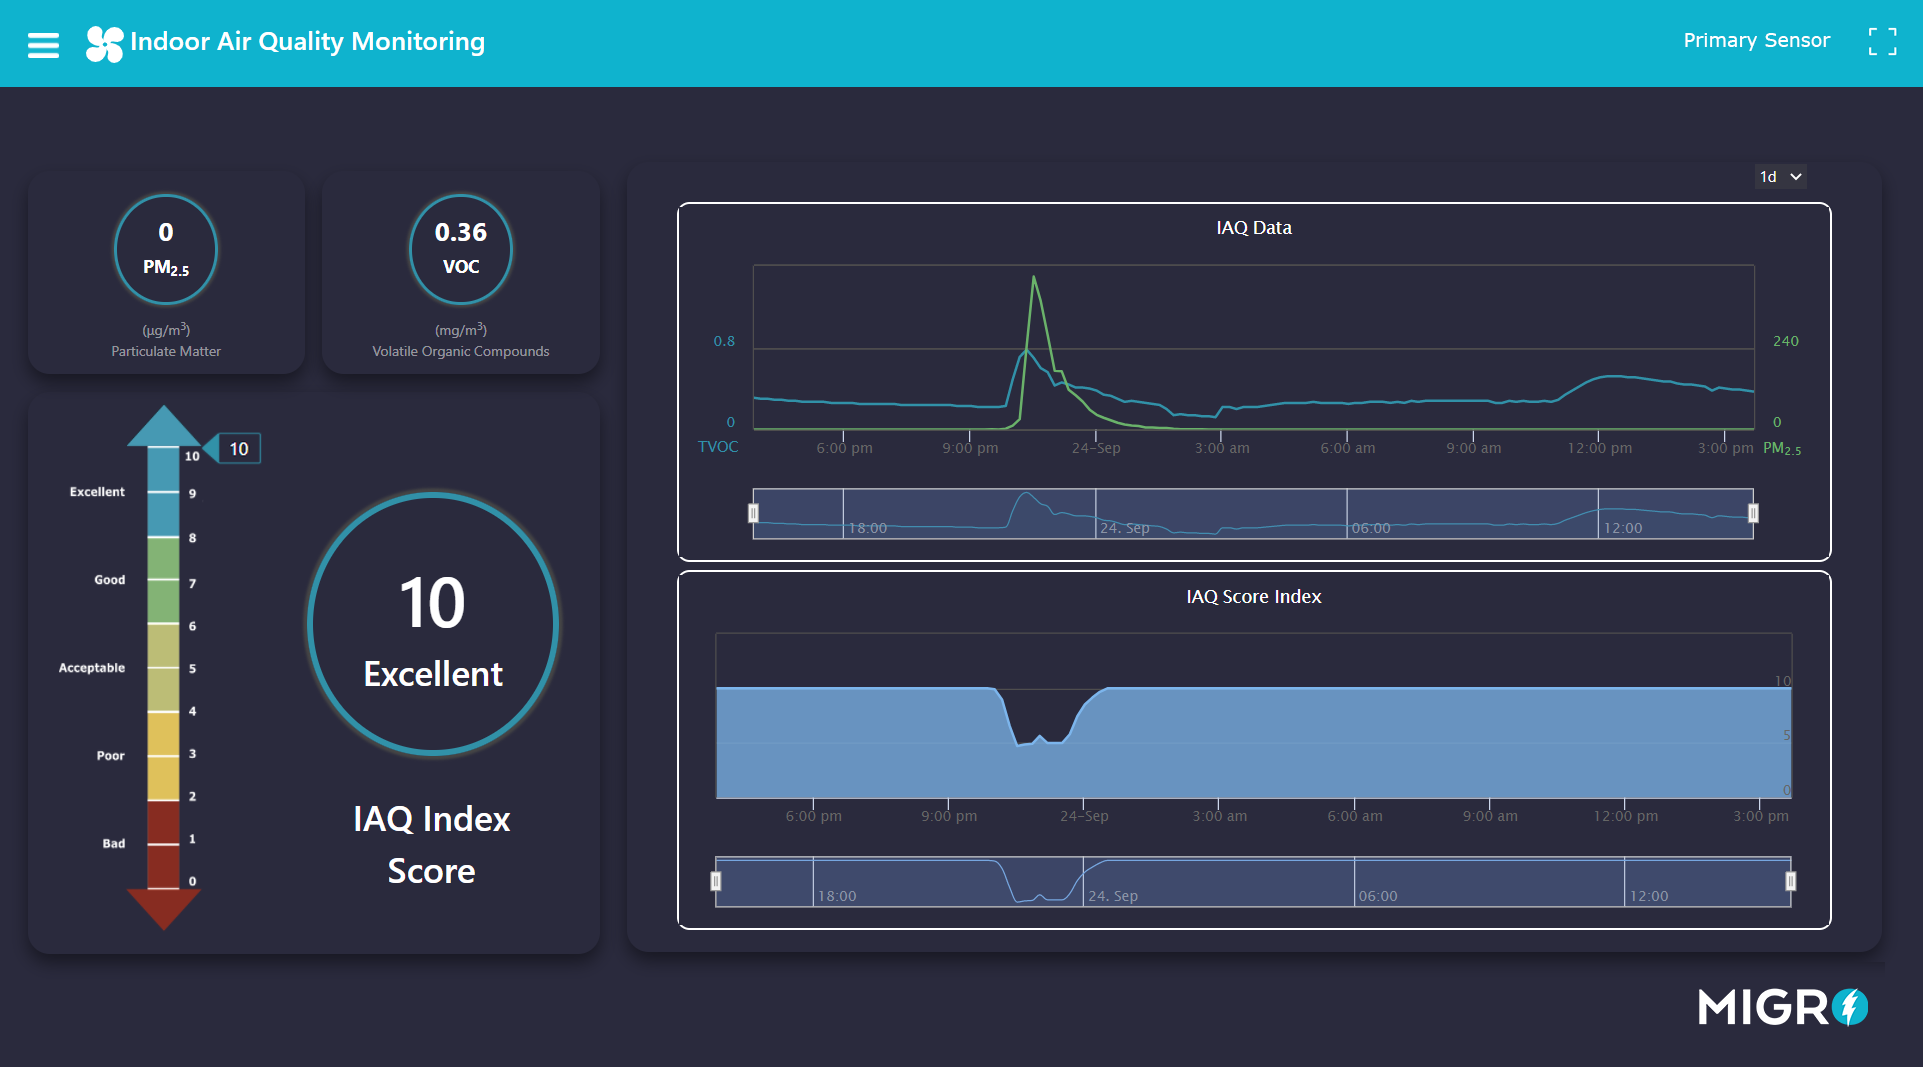This screenshot has width=1923, height=1067.
Task: Expand the IAQ Data chart panel
Action: tap(1253, 227)
